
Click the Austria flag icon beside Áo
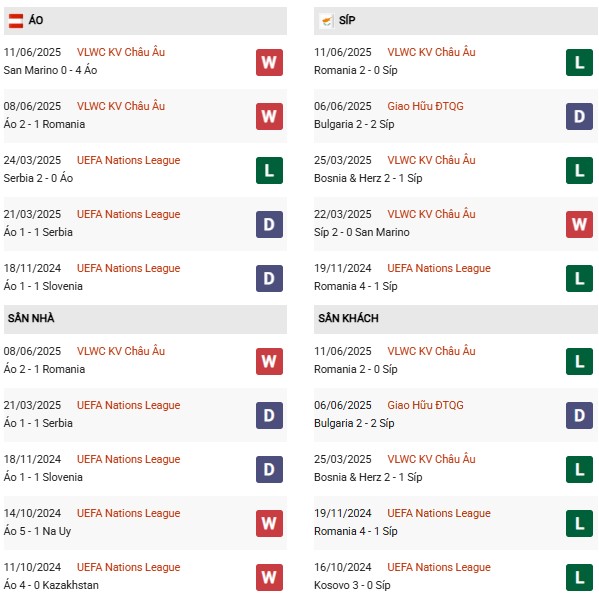[x=16, y=20]
